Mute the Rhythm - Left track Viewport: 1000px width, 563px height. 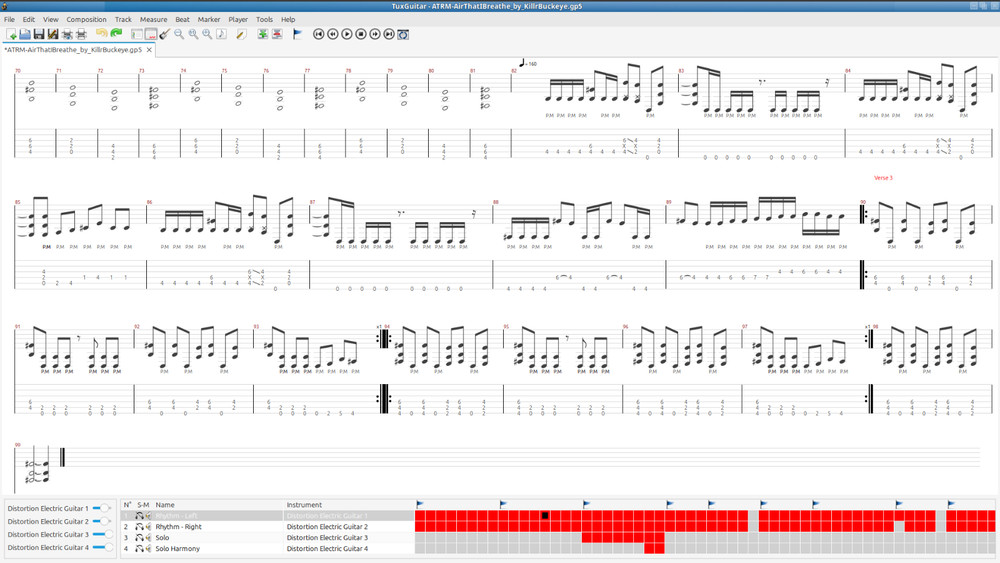coord(148,516)
